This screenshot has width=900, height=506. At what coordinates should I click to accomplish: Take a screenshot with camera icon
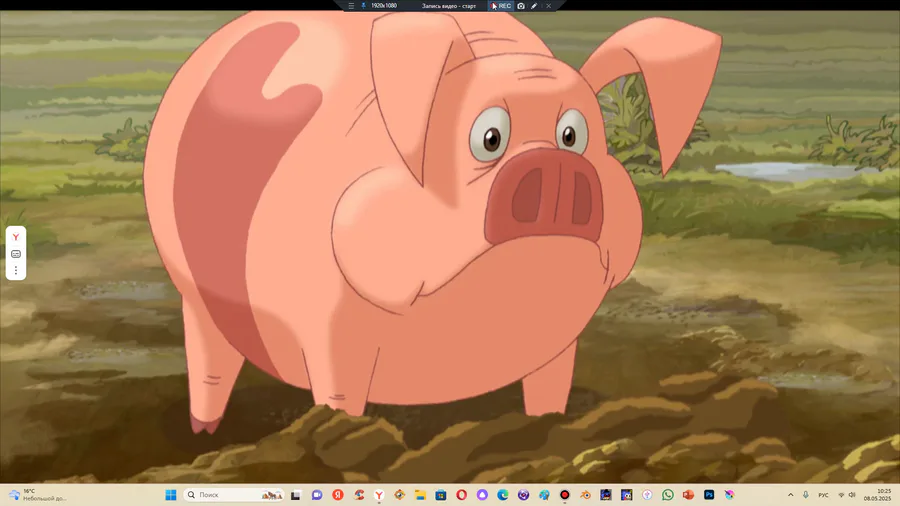(x=521, y=6)
